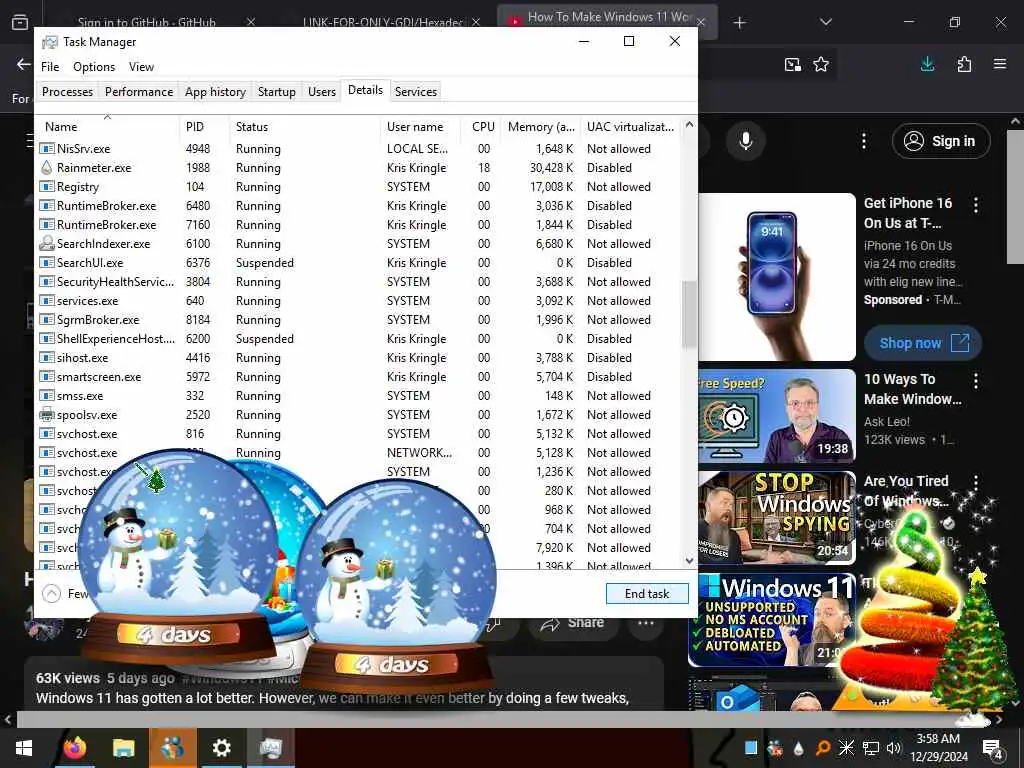Viewport: 1024px width, 768px height.
Task: Sort by the CPU column header
Action: (482, 127)
